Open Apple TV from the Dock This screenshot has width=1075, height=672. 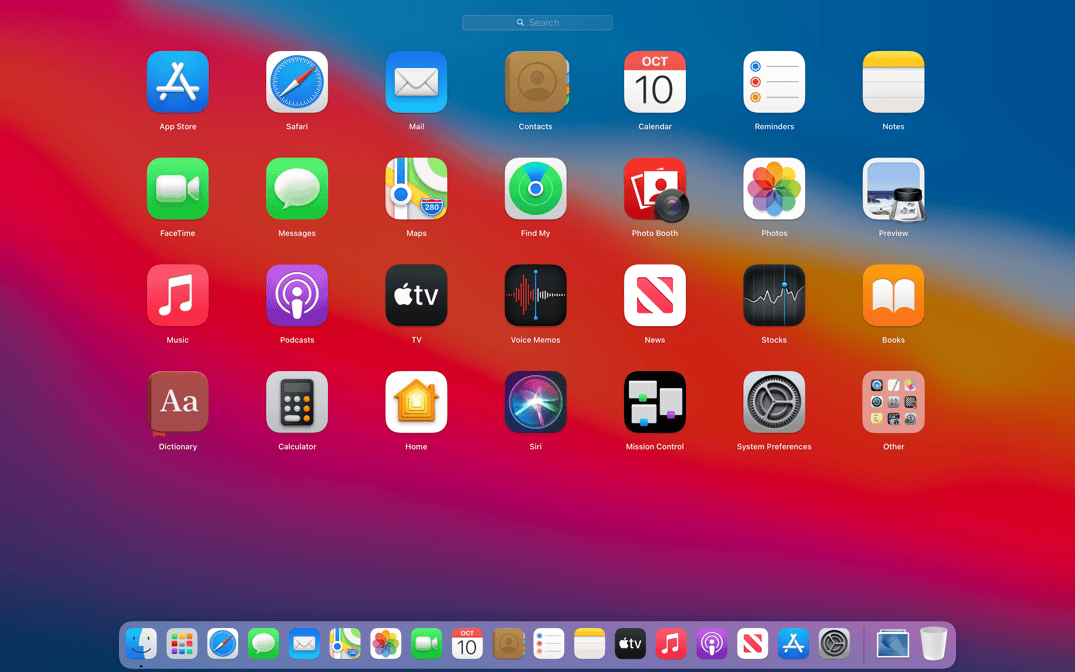tap(631, 644)
